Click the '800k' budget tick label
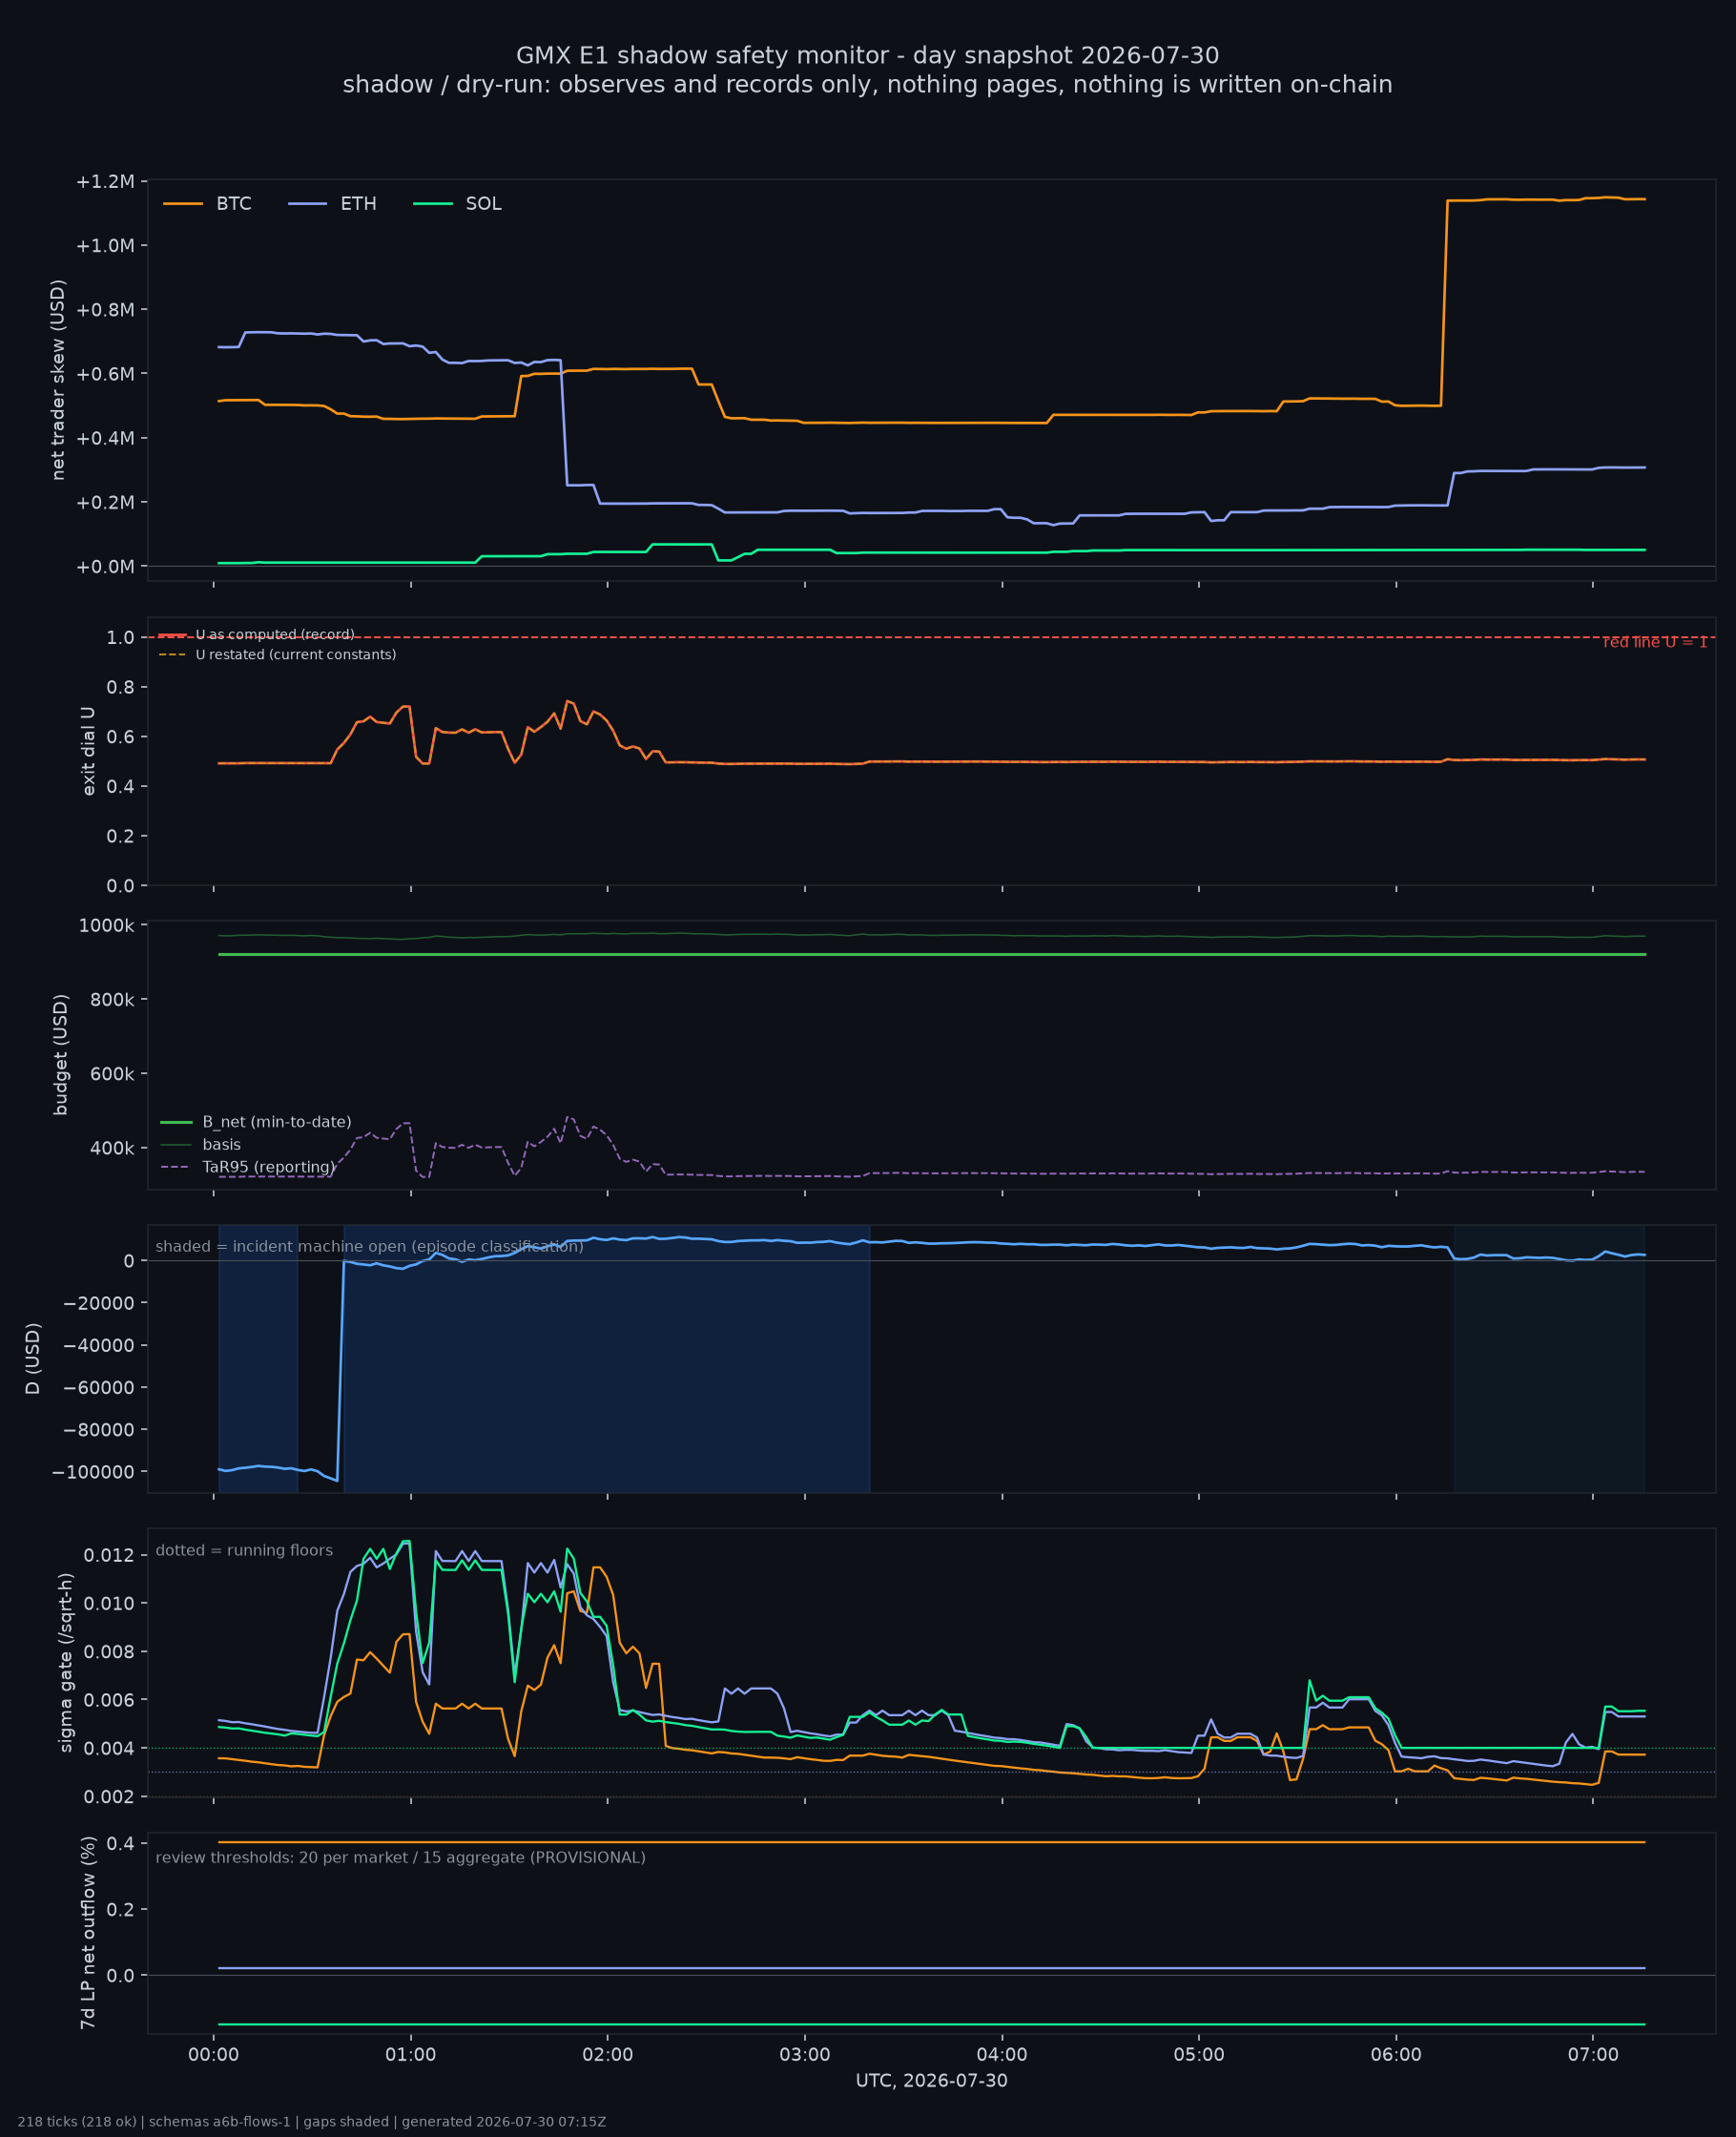 tap(112, 1000)
